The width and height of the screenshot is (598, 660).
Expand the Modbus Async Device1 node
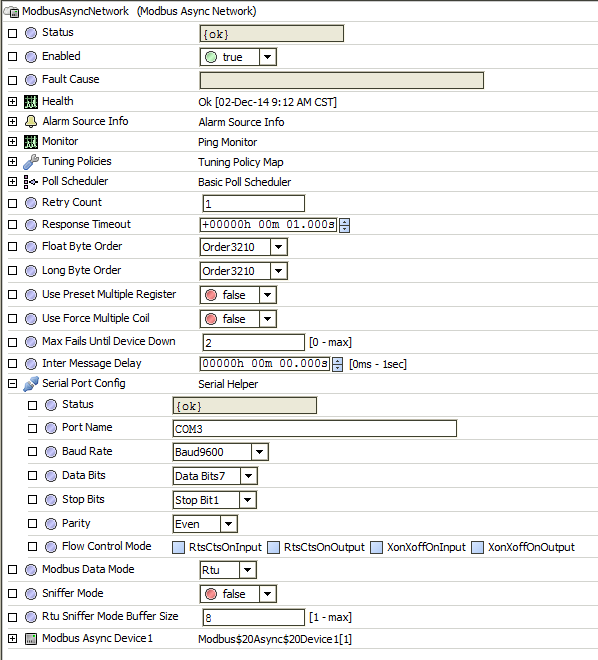point(13,639)
